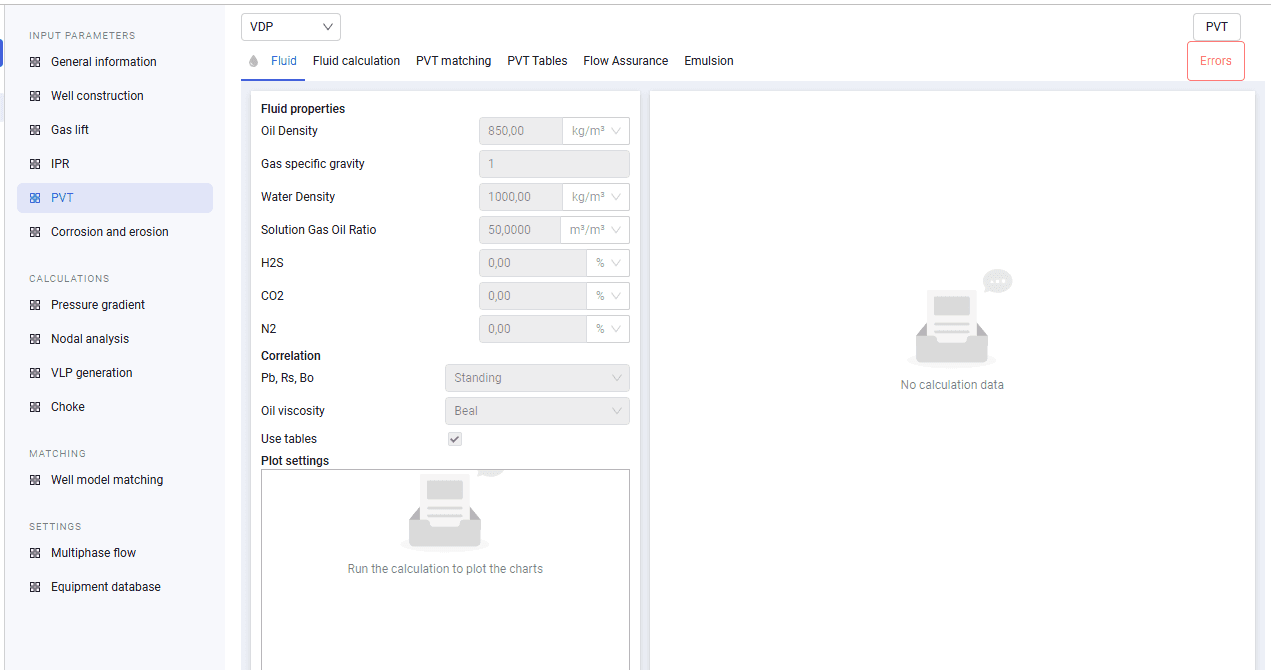Click the icon beside Corrosion and erosion
The height and width of the screenshot is (670, 1271).
click(x=35, y=232)
